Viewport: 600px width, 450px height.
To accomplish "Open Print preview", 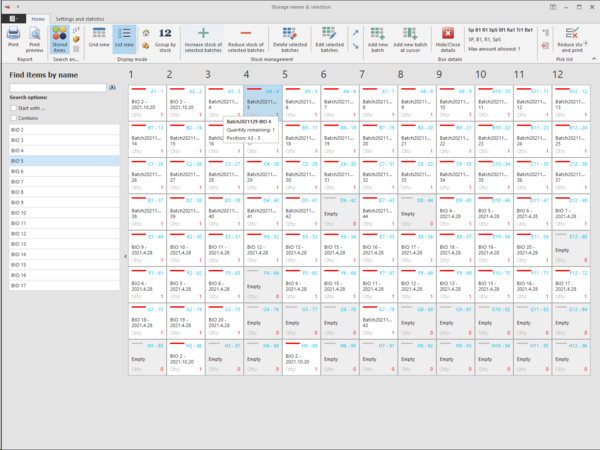I will (x=35, y=36).
